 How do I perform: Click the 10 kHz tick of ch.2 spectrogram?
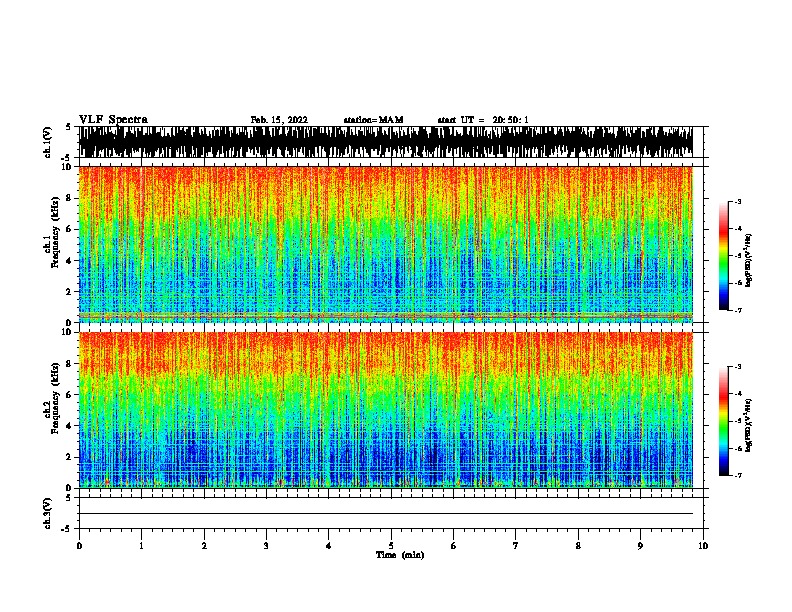(67, 332)
